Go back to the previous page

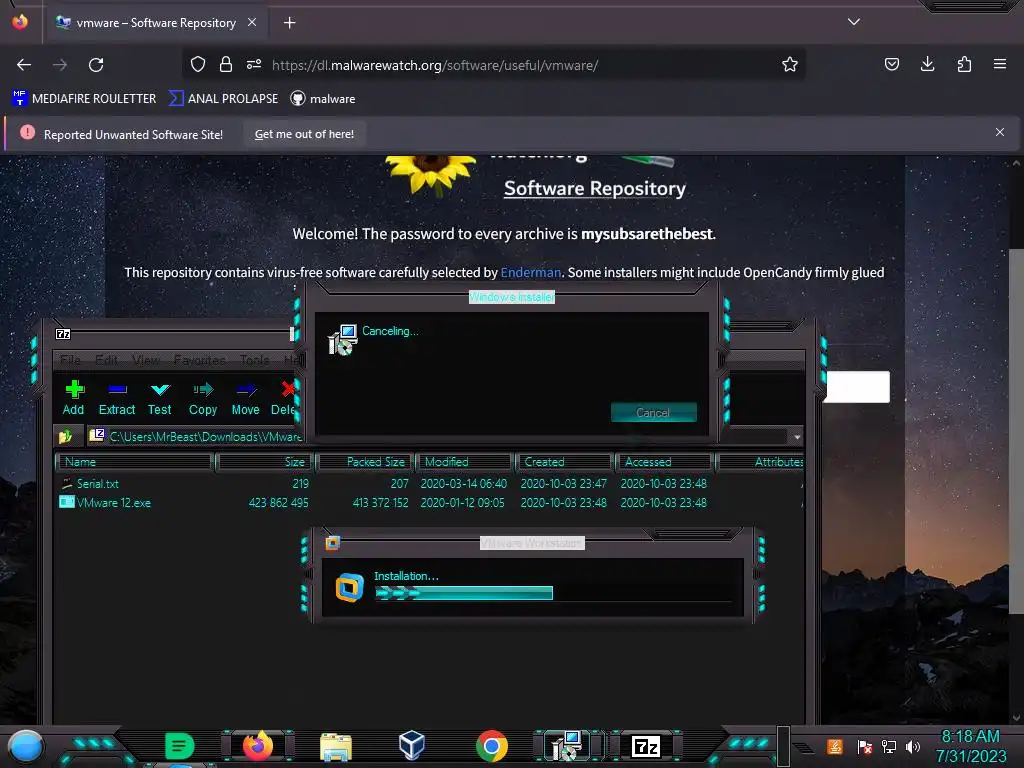click(24, 65)
